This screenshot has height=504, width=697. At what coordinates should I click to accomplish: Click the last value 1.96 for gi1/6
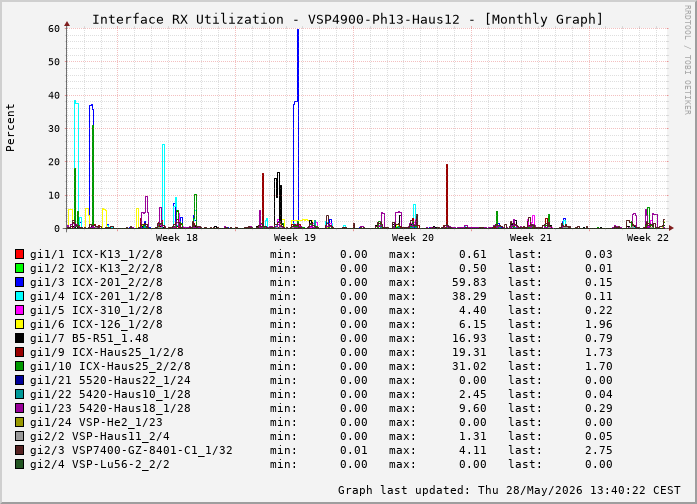click(x=598, y=324)
